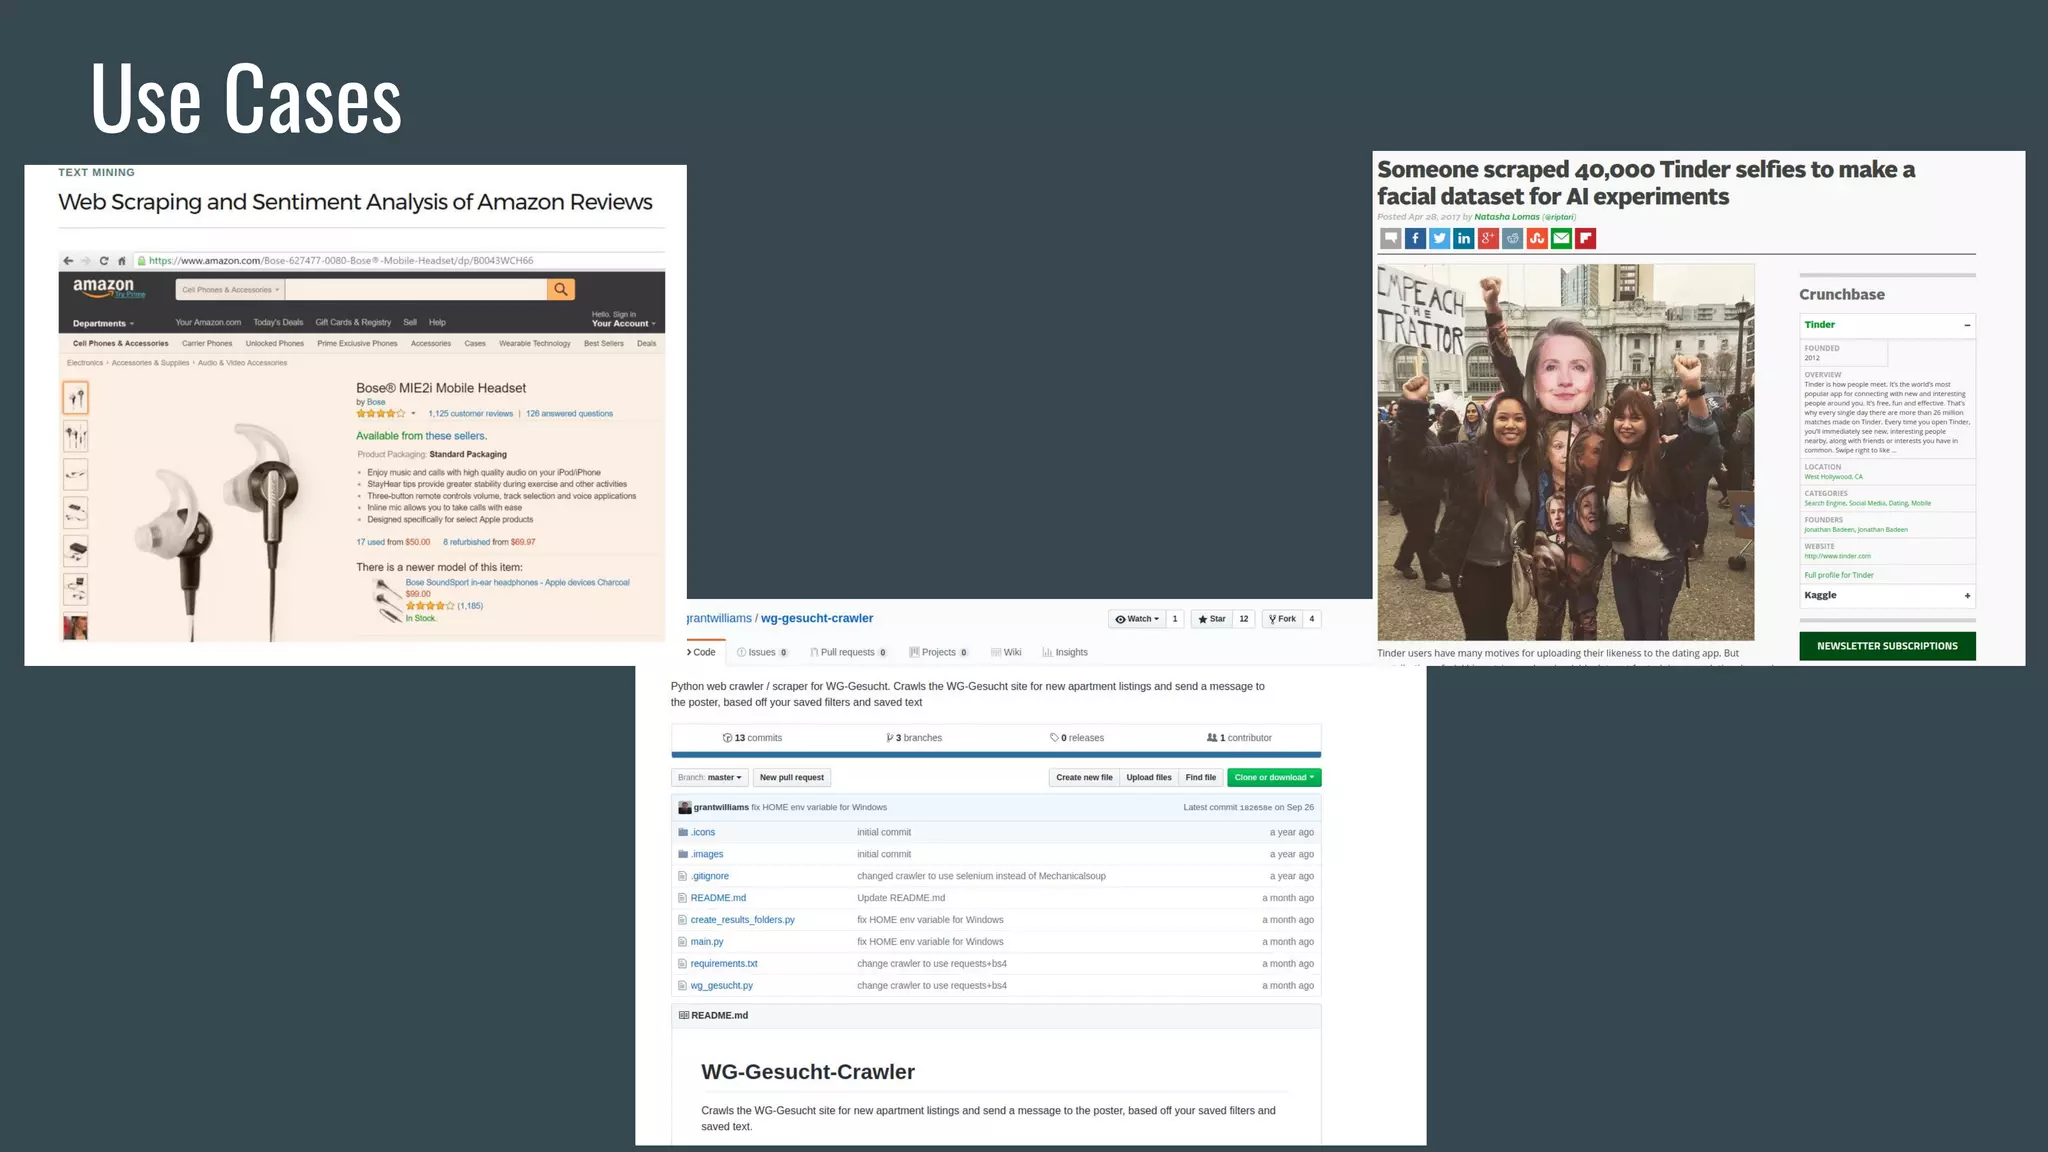2048x1152 pixels.
Task: Open the wg_gesucht.py file
Action: tap(721, 985)
